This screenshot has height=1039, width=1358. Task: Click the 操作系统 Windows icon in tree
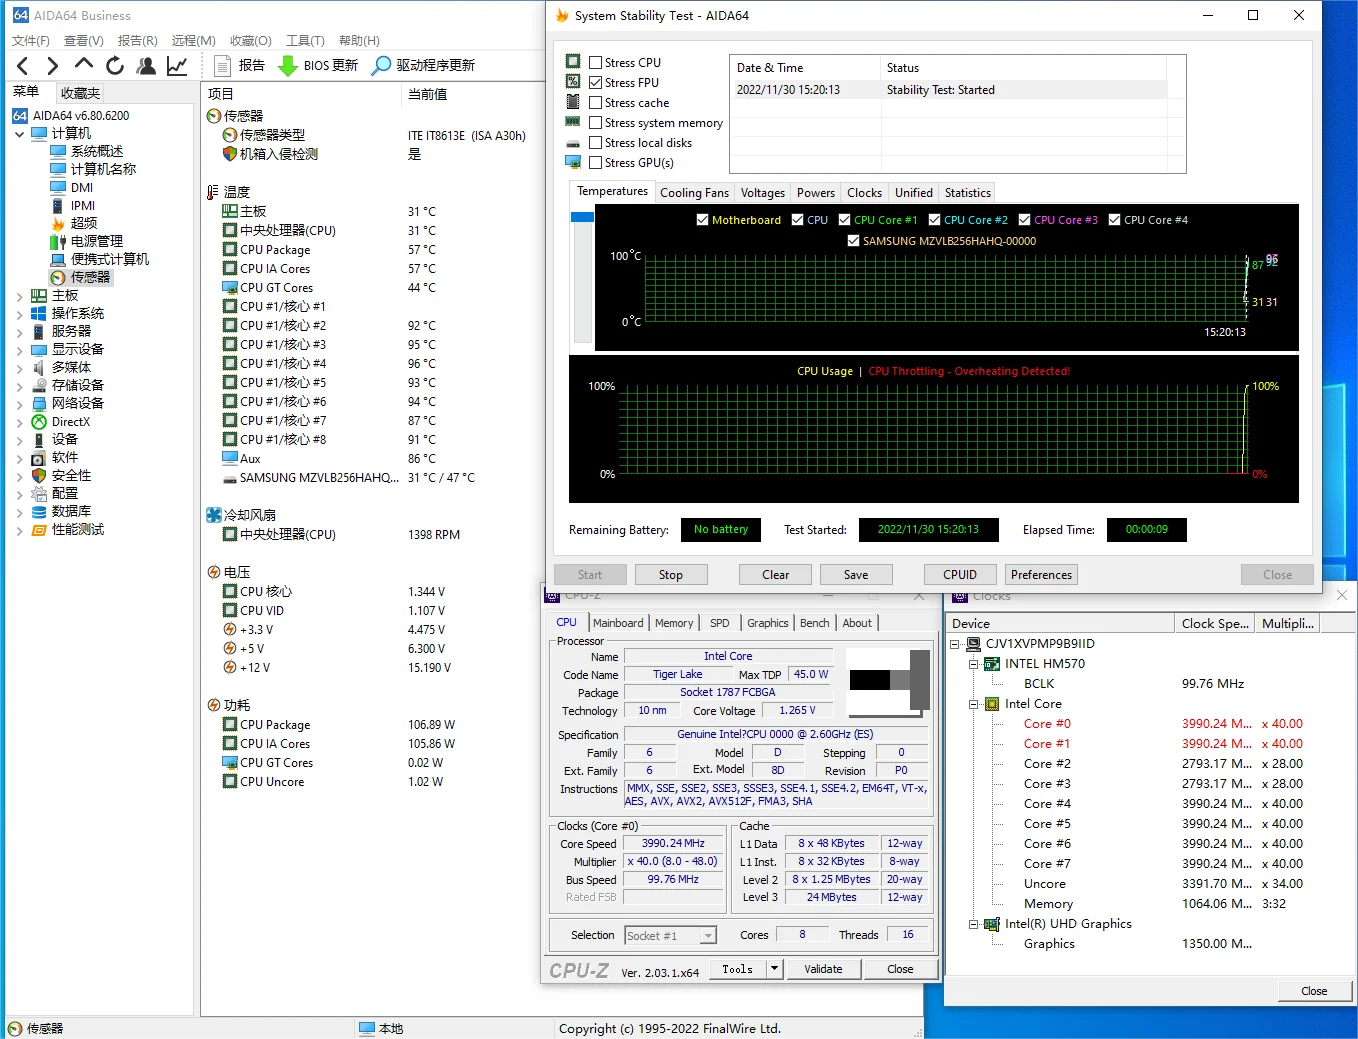tap(39, 314)
